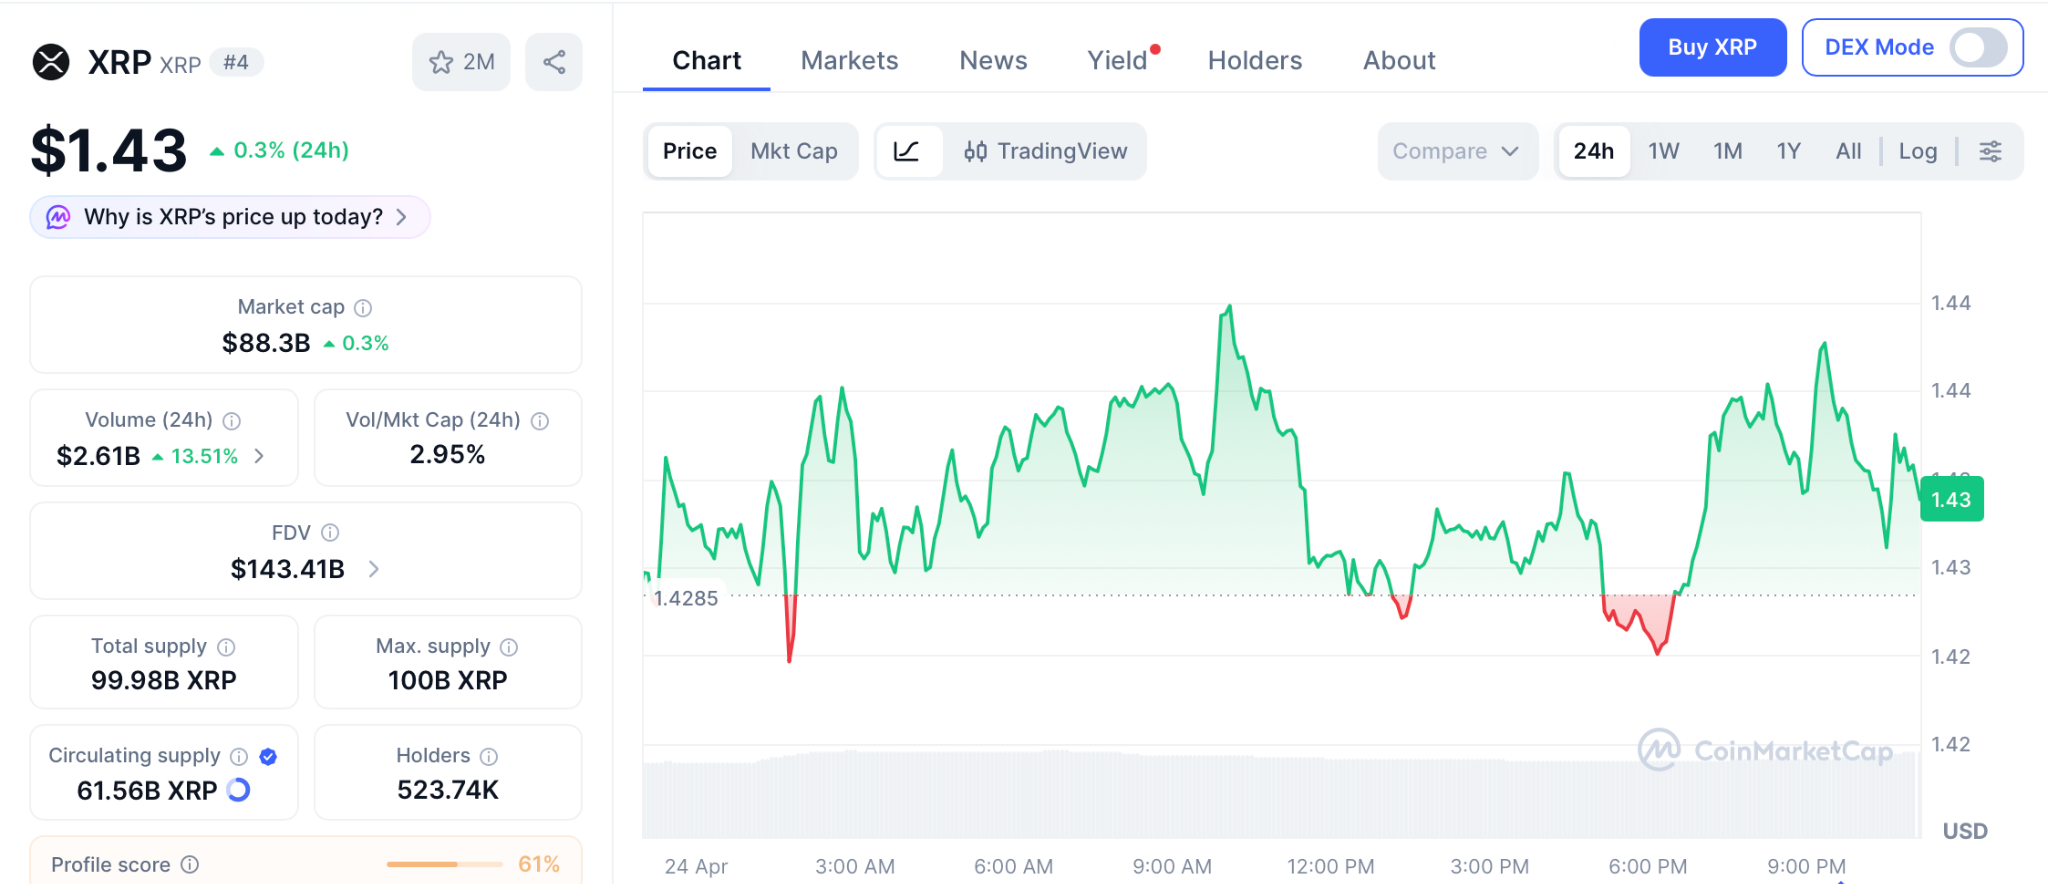The image size is (2048, 884).
Task: Switch chart to Mkt Cap view
Action: click(x=794, y=151)
